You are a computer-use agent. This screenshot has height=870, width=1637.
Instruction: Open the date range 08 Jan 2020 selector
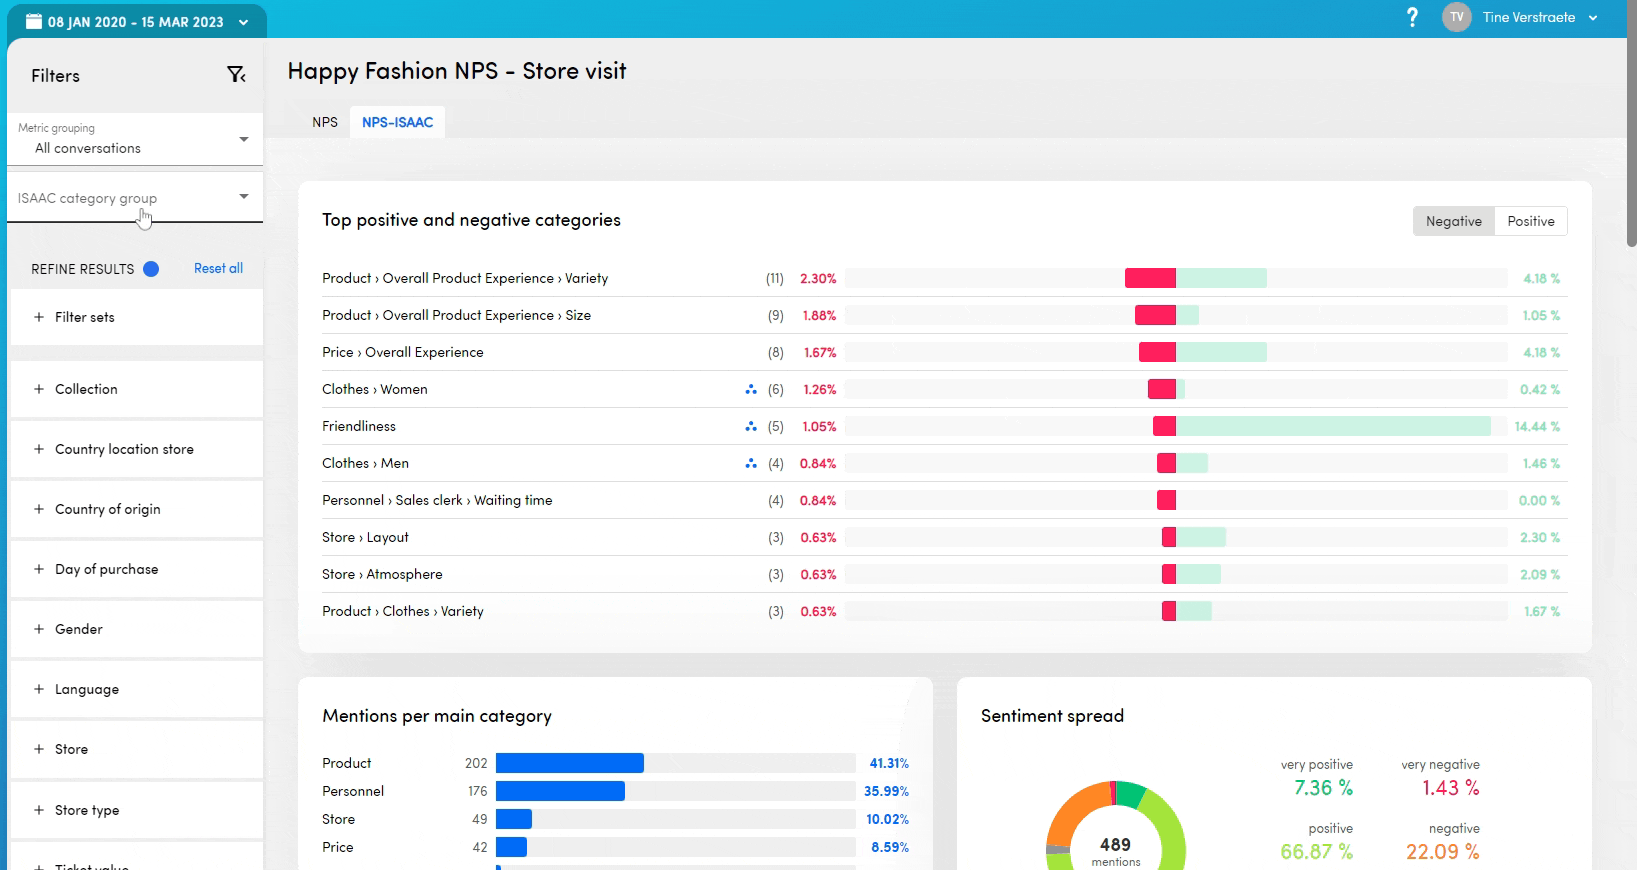click(136, 21)
